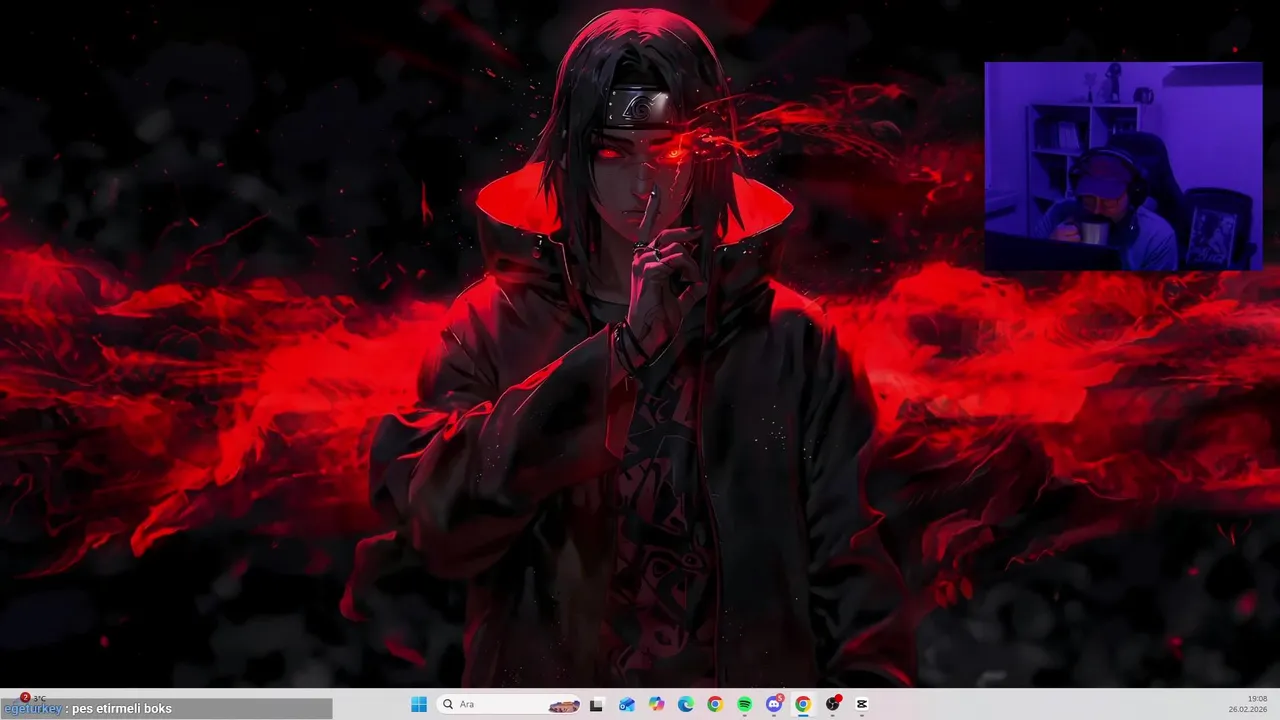The width and height of the screenshot is (1280, 720).
Task: Launch Microsoft Edge from the taskbar
Action: pyautogui.click(x=686, y=704)
